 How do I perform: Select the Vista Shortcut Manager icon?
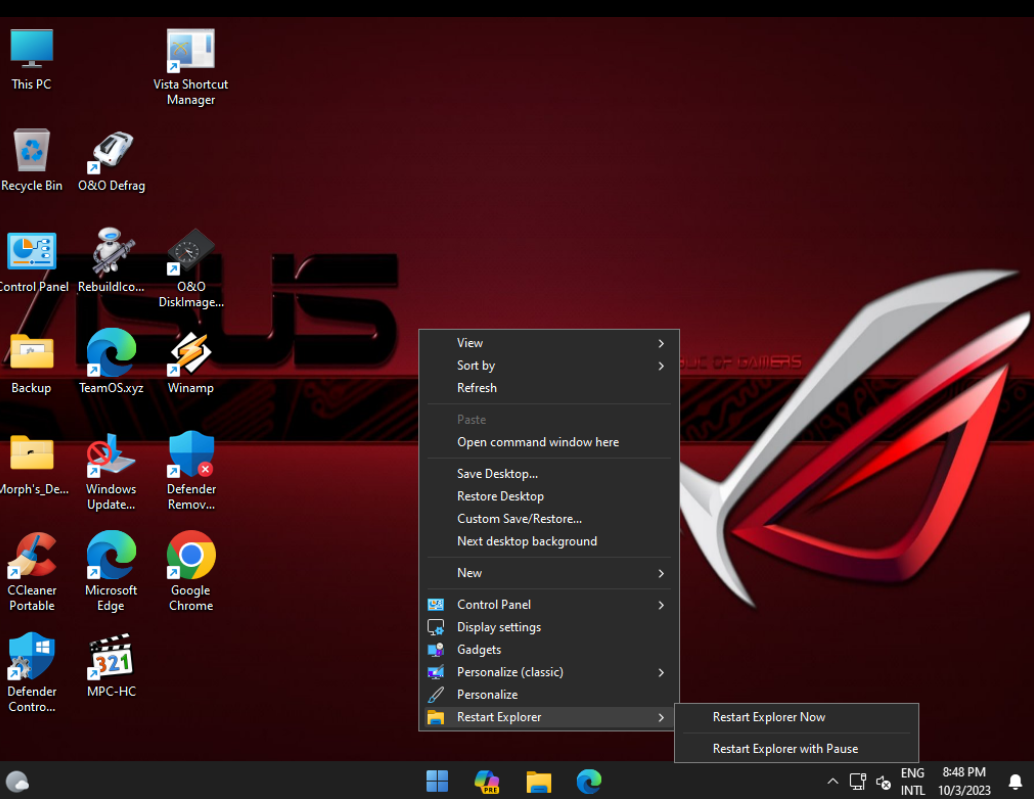coord(191,67)
